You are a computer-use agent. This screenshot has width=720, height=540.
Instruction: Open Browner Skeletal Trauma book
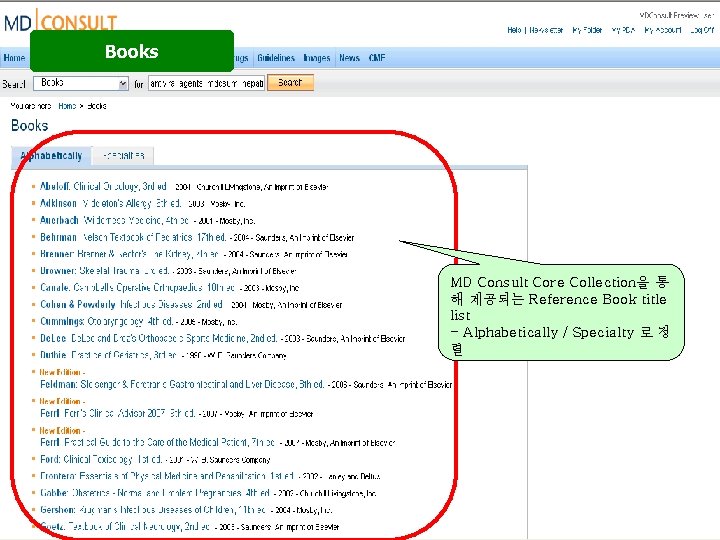(x=105, y=271)
